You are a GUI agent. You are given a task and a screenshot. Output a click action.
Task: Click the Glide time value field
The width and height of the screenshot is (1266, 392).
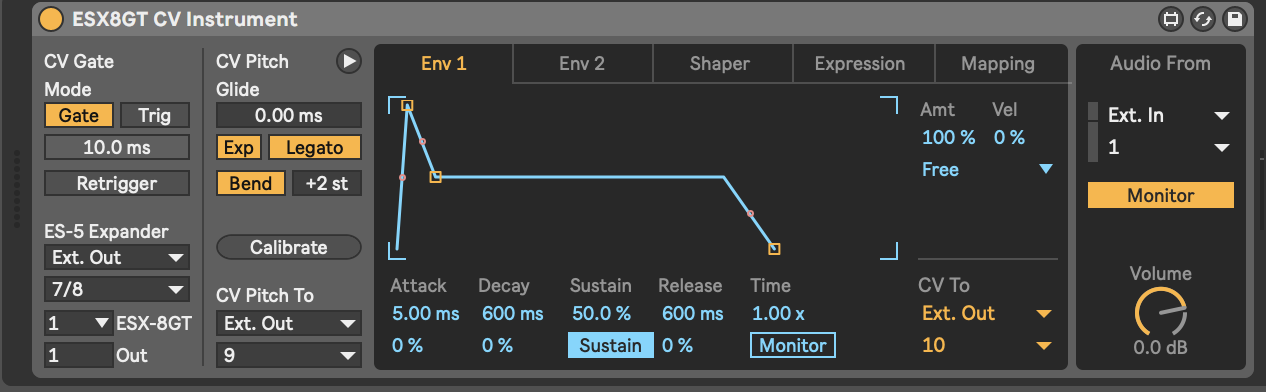[x=289, y=116]
